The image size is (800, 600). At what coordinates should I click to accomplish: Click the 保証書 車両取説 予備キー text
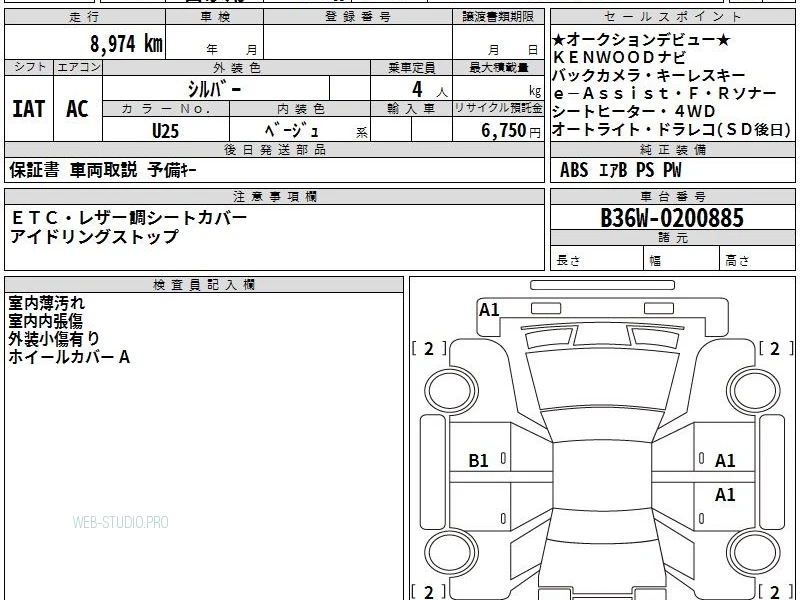coord(103,170)
